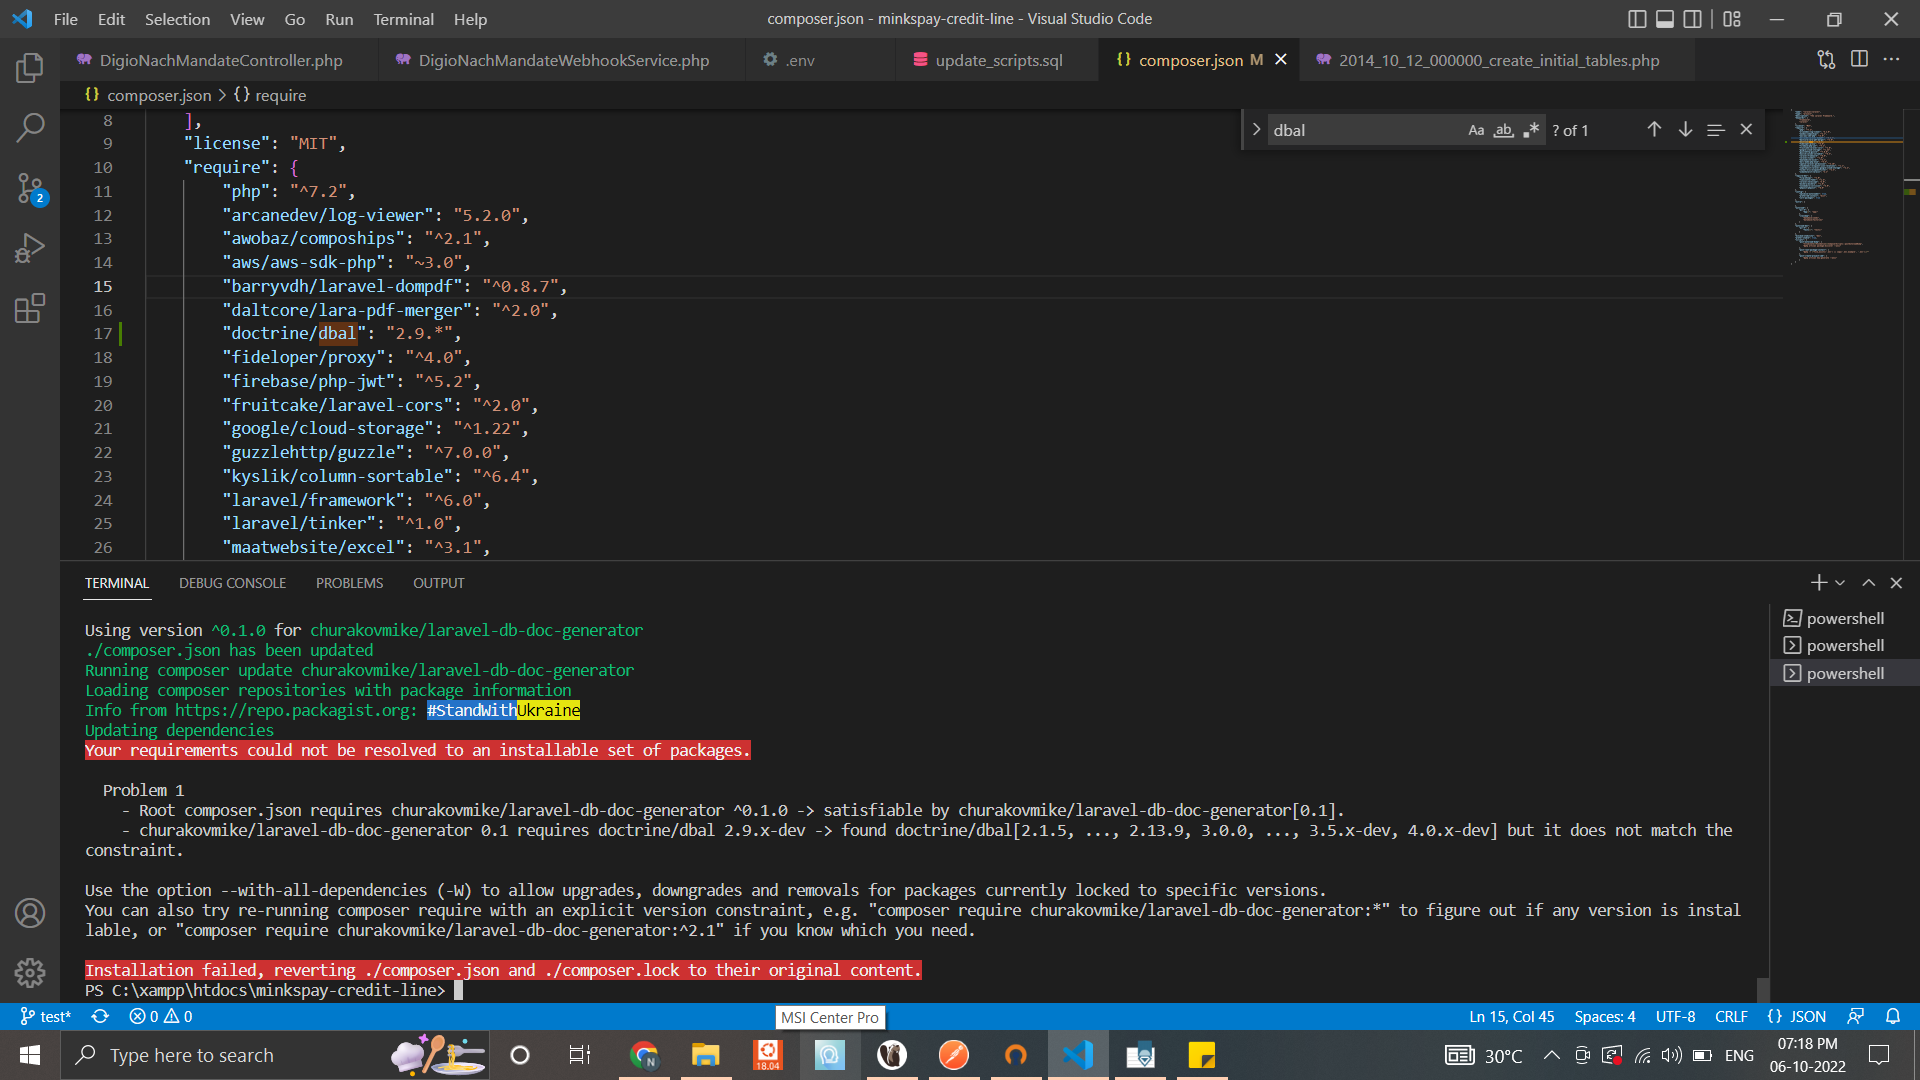Open the Extensions view
Viewport: 1920px width, 1080px height.
[30, 308]
